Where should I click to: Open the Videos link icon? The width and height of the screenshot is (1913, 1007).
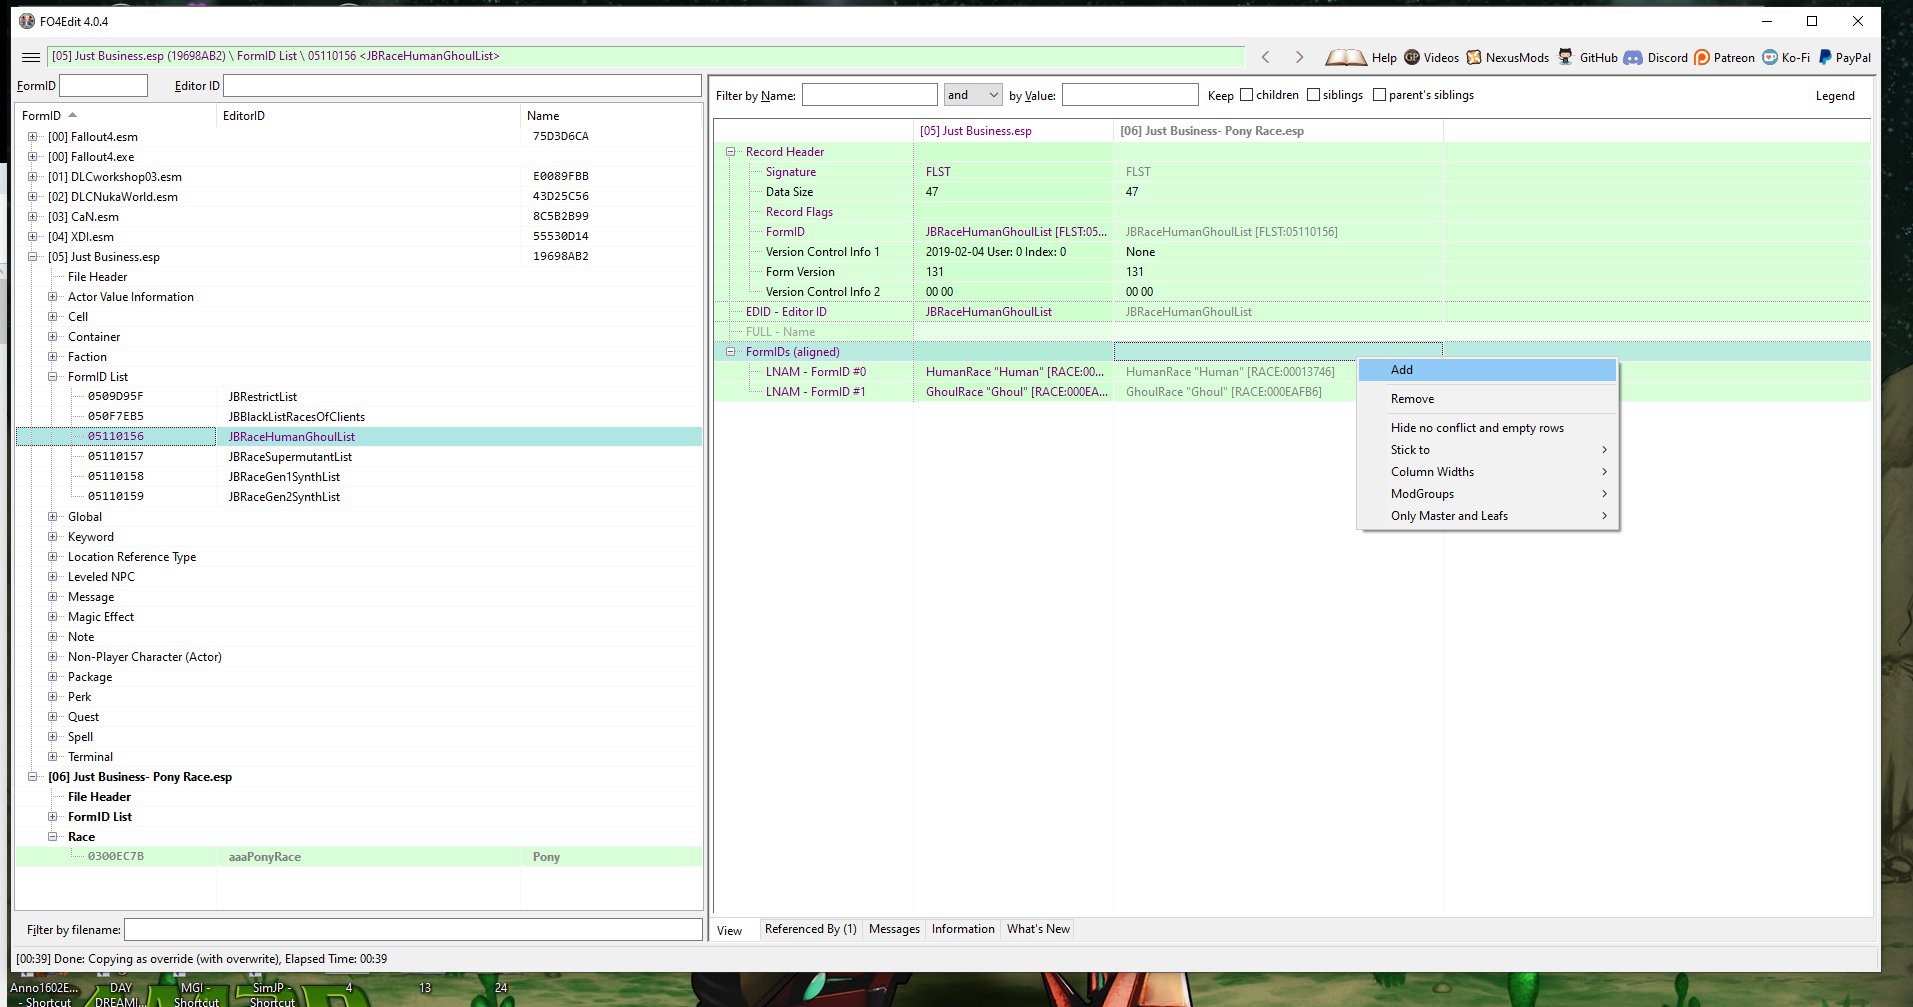coord(1412,57)
